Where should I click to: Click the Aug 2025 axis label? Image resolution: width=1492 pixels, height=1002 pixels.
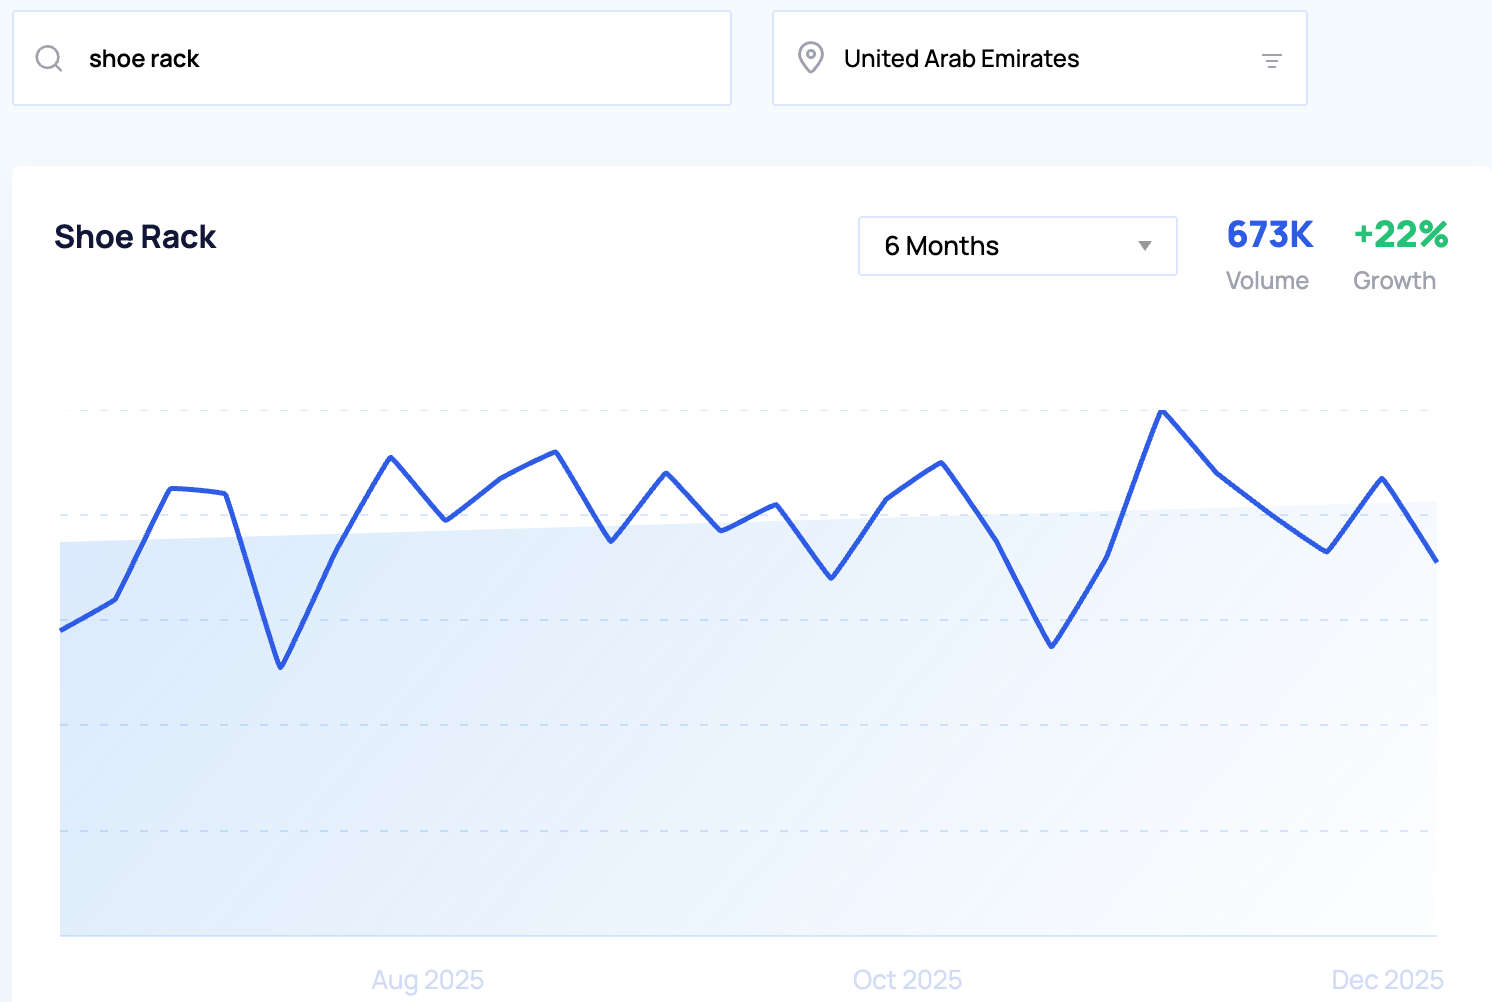tap(427, 979)
